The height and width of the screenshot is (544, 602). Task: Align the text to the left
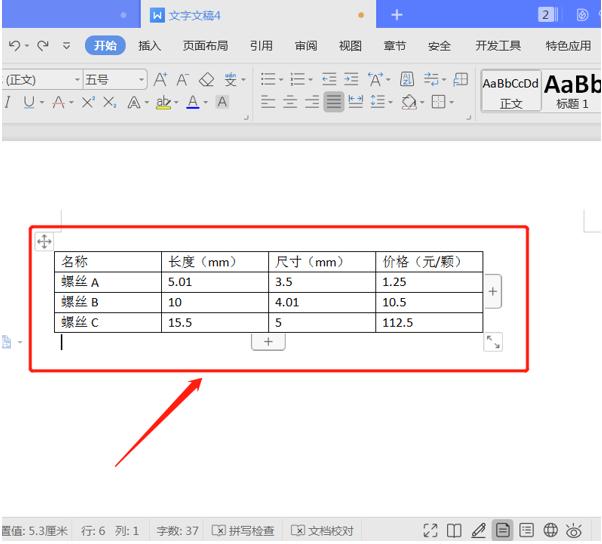coord(268,102)
